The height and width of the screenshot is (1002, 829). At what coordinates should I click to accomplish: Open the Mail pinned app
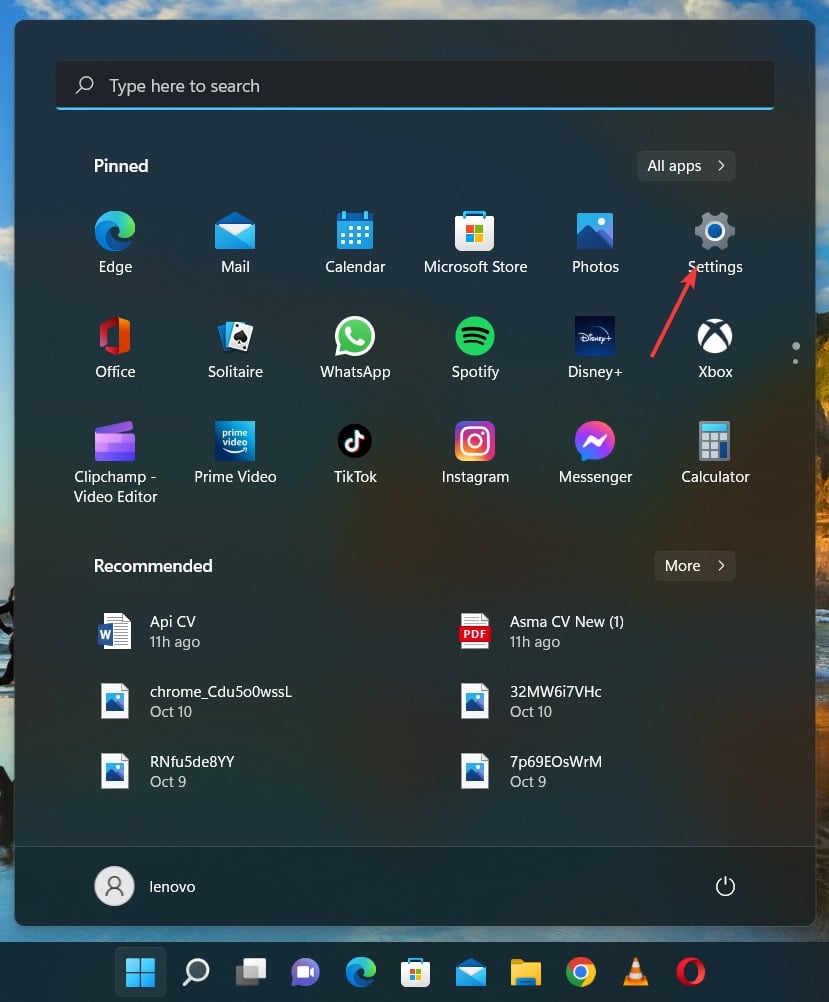[x=235, y=242]
